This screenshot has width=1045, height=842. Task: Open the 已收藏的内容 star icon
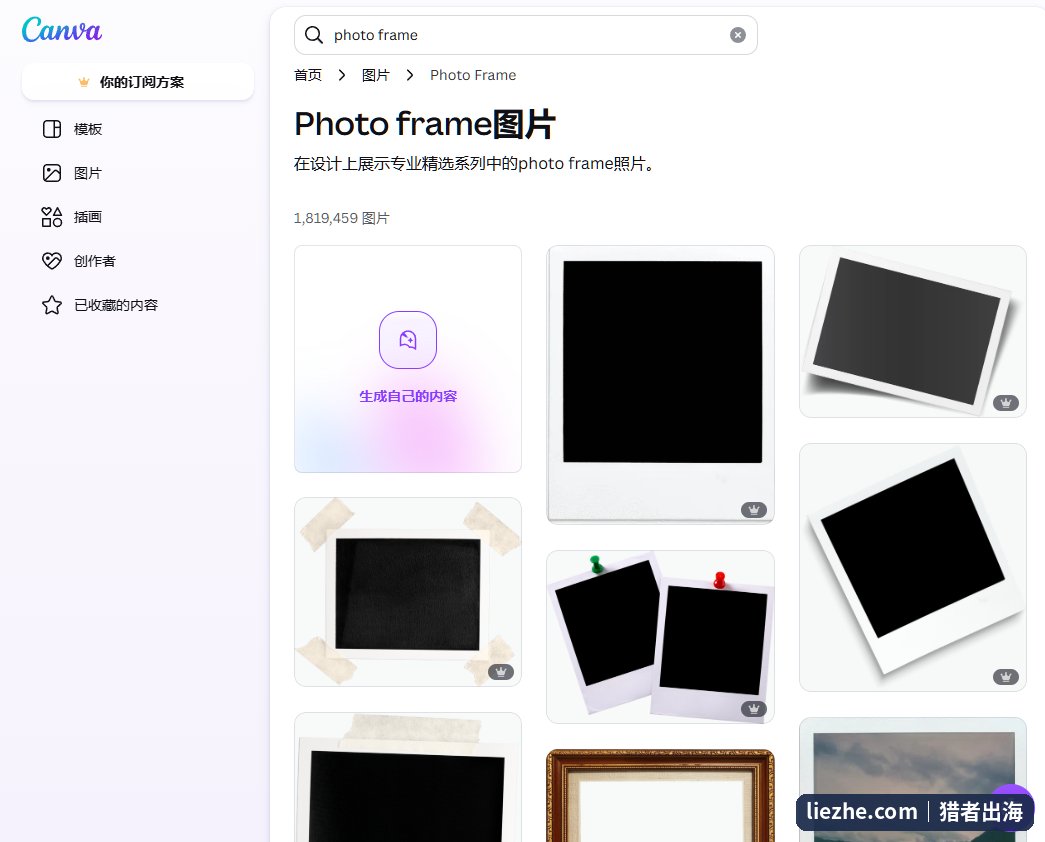coord(52,305)
